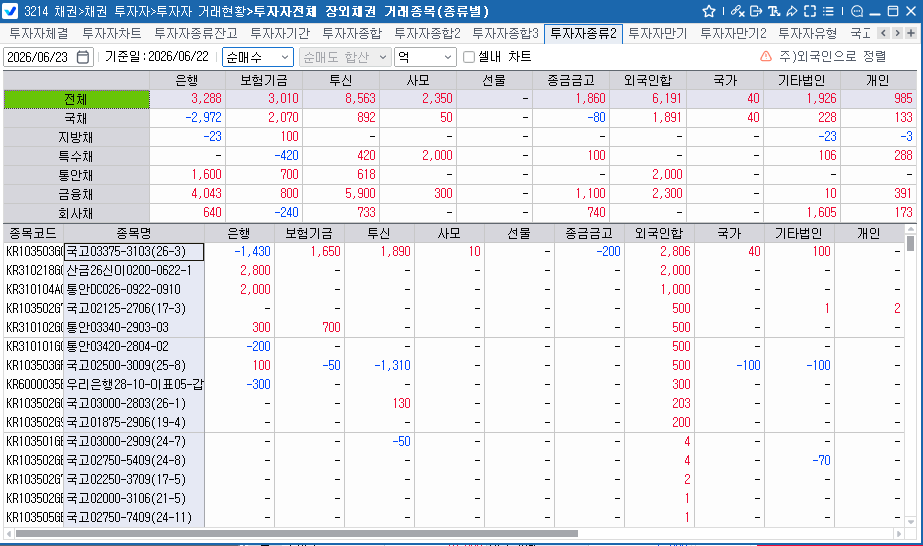Switch to the 투자자만기2 tab

click(x=733, y=34)
